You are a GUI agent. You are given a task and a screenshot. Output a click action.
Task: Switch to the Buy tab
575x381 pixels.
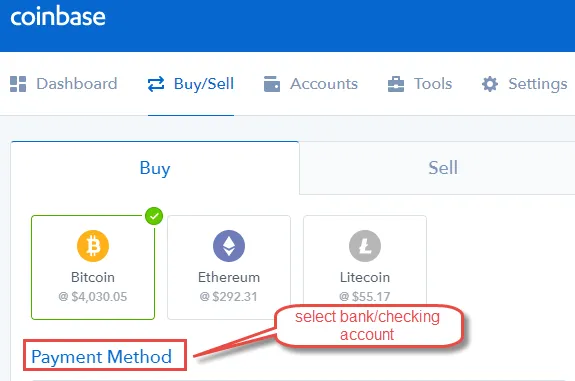point(155,168)
